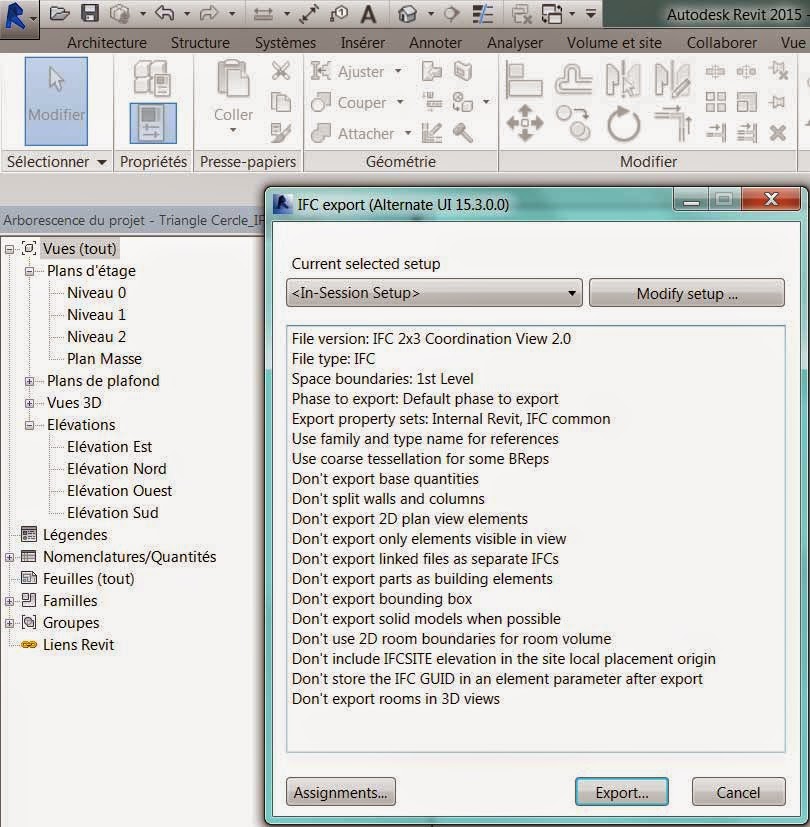The image size is (810, 827).
Task: Select the Offset tool icon
Action: point(573,79)
